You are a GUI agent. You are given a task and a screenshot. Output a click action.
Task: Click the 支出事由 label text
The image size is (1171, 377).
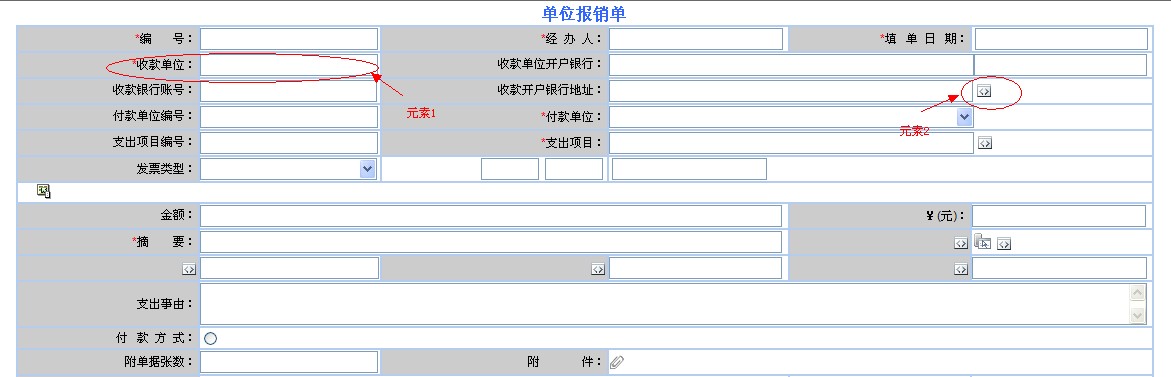pos(164,304)
